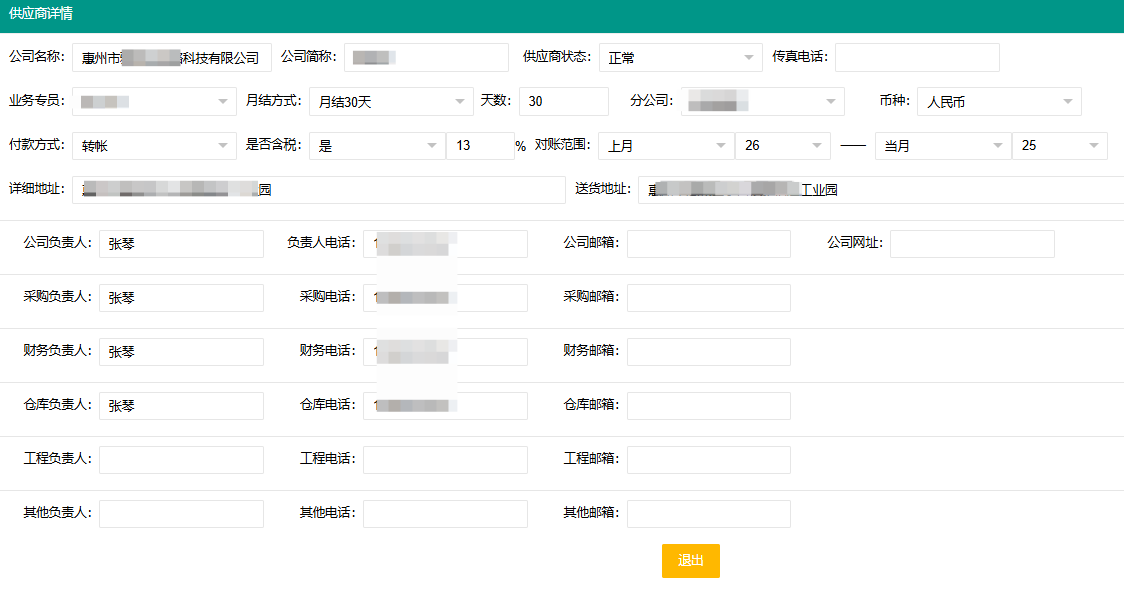The width and height of the screenshot is (1124, 597).
Task: Expand the 付款方式 payment dropdown showing 转帐
Action: tap(153, 145)
